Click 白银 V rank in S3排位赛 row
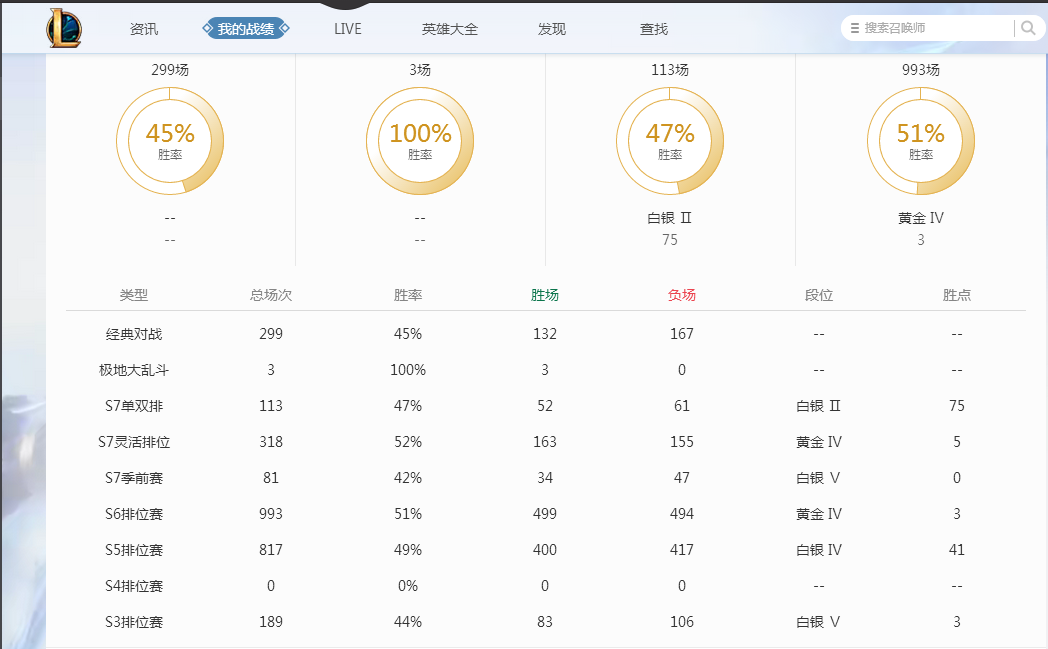The width and height of the screenshot is (1048, 649). [819, 622]
